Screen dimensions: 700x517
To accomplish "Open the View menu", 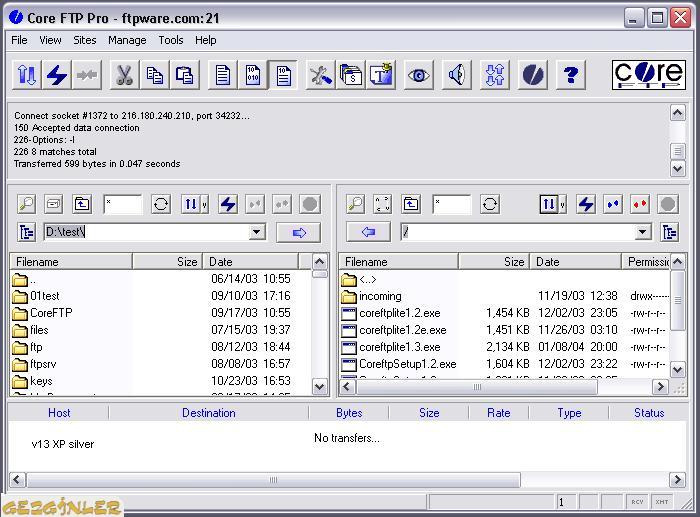I will click(50, 40).
